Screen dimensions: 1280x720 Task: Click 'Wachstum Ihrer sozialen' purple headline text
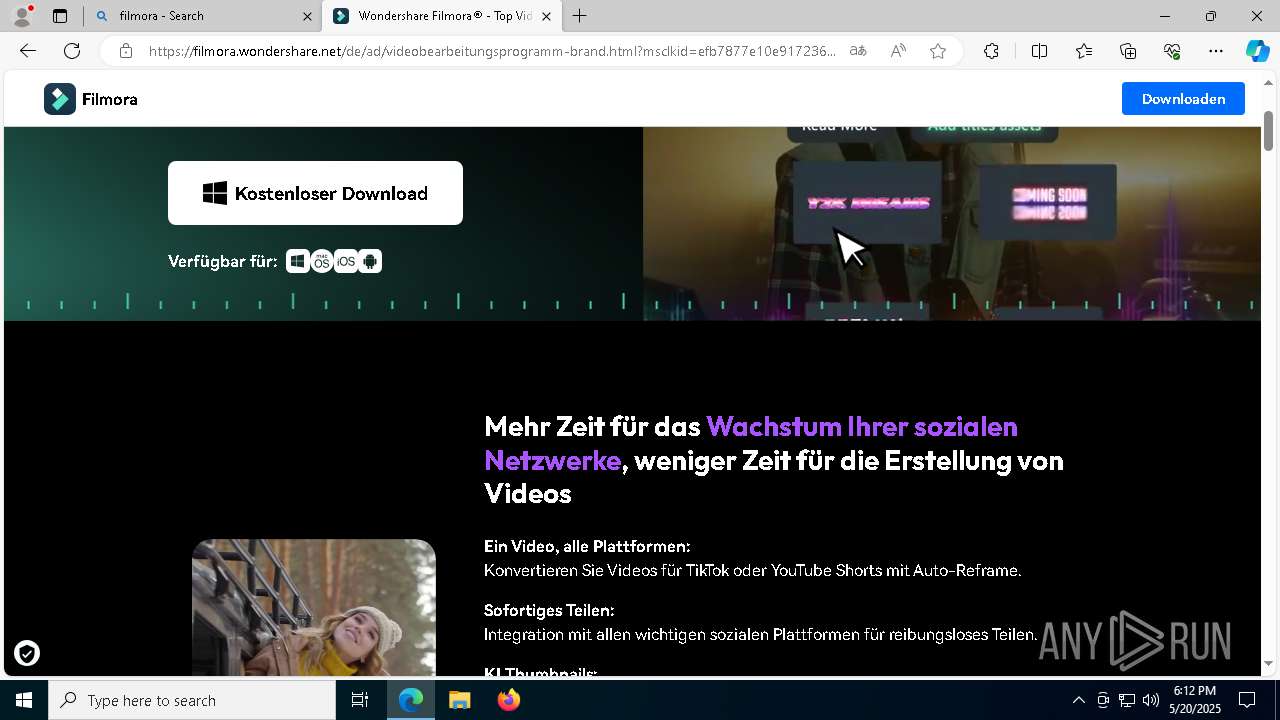(x=862, y=426)
